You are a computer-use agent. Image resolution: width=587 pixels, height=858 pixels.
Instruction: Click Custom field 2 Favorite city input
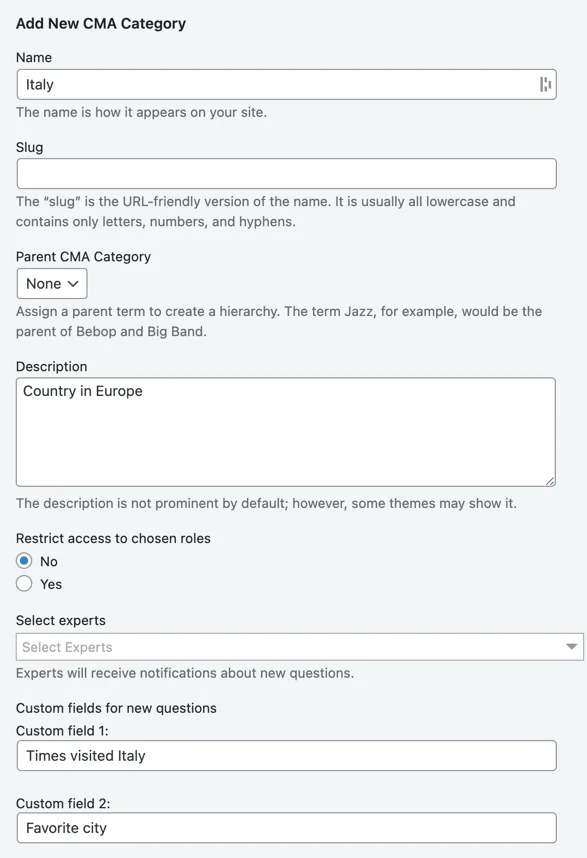[x=287, y=828]
